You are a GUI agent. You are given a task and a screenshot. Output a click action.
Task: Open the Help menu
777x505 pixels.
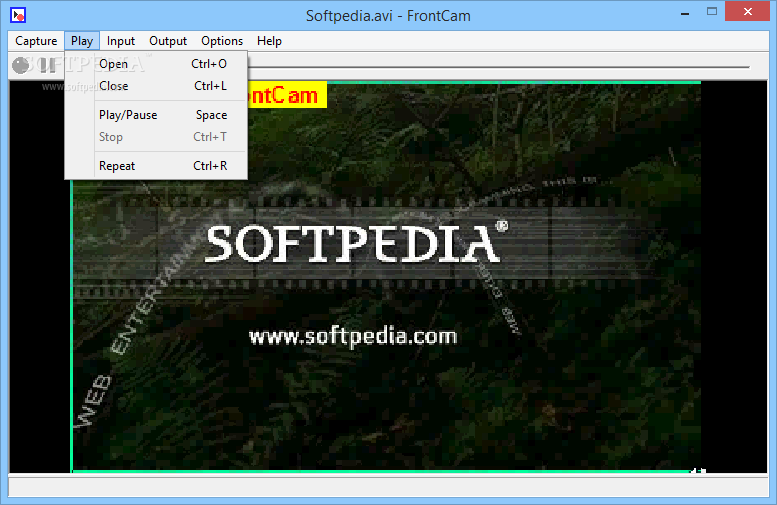[x=269, y=41]
